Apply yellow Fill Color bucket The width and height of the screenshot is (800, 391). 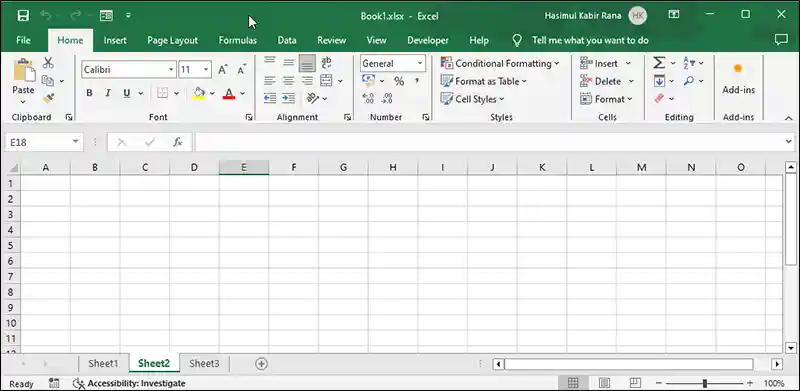point(198,93)
